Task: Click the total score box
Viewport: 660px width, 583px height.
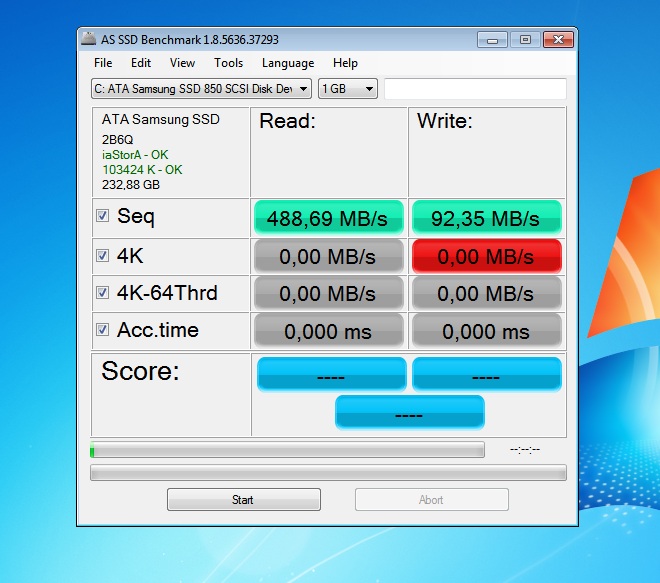Action: click(x=410, y=412)
